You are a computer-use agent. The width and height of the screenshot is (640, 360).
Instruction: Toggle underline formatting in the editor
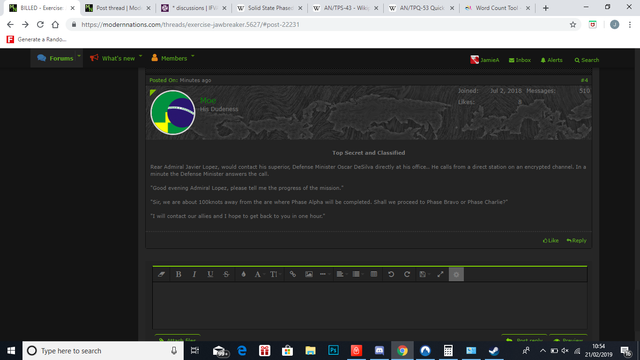[x=210, y=274]
